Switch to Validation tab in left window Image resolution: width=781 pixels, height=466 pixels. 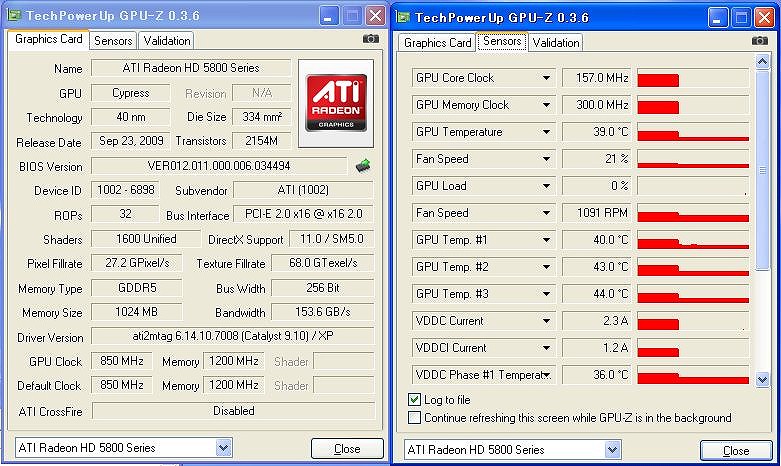(167, 41)
